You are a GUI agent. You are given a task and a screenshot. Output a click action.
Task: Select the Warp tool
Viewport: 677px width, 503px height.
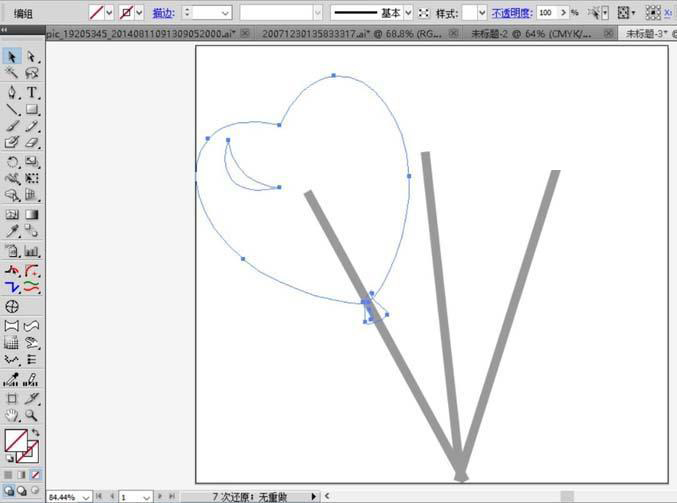pyautogui.click(x=12, y=178)
